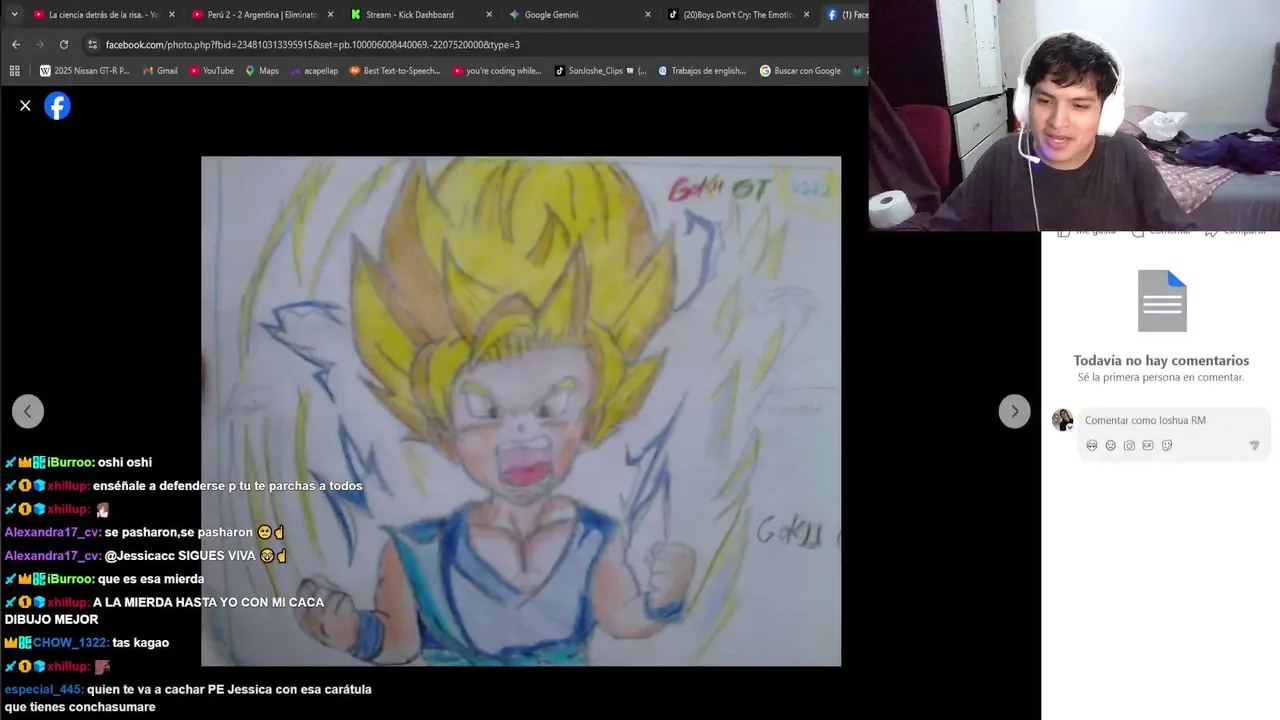Close the photo viewer with the X
Image resolution: width=1280 pixels, height=720 pixels.
(25, 105)
